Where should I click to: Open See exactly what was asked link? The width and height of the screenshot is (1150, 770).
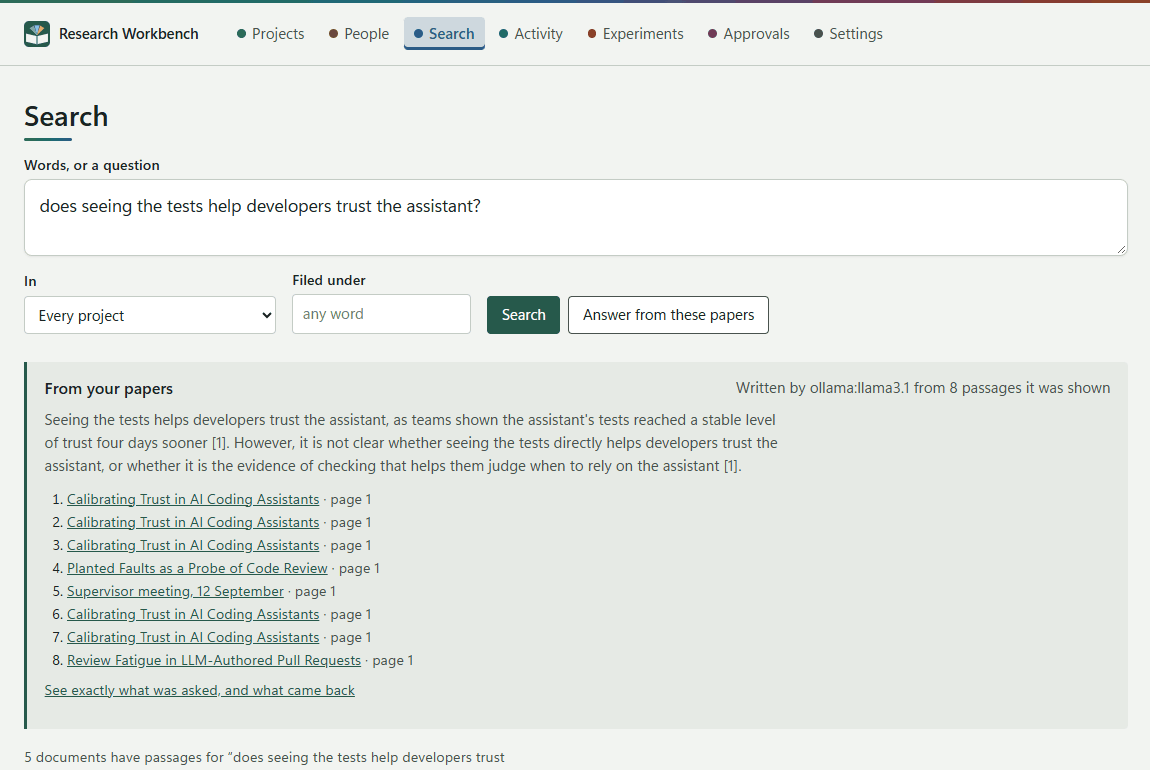point(199,690)
